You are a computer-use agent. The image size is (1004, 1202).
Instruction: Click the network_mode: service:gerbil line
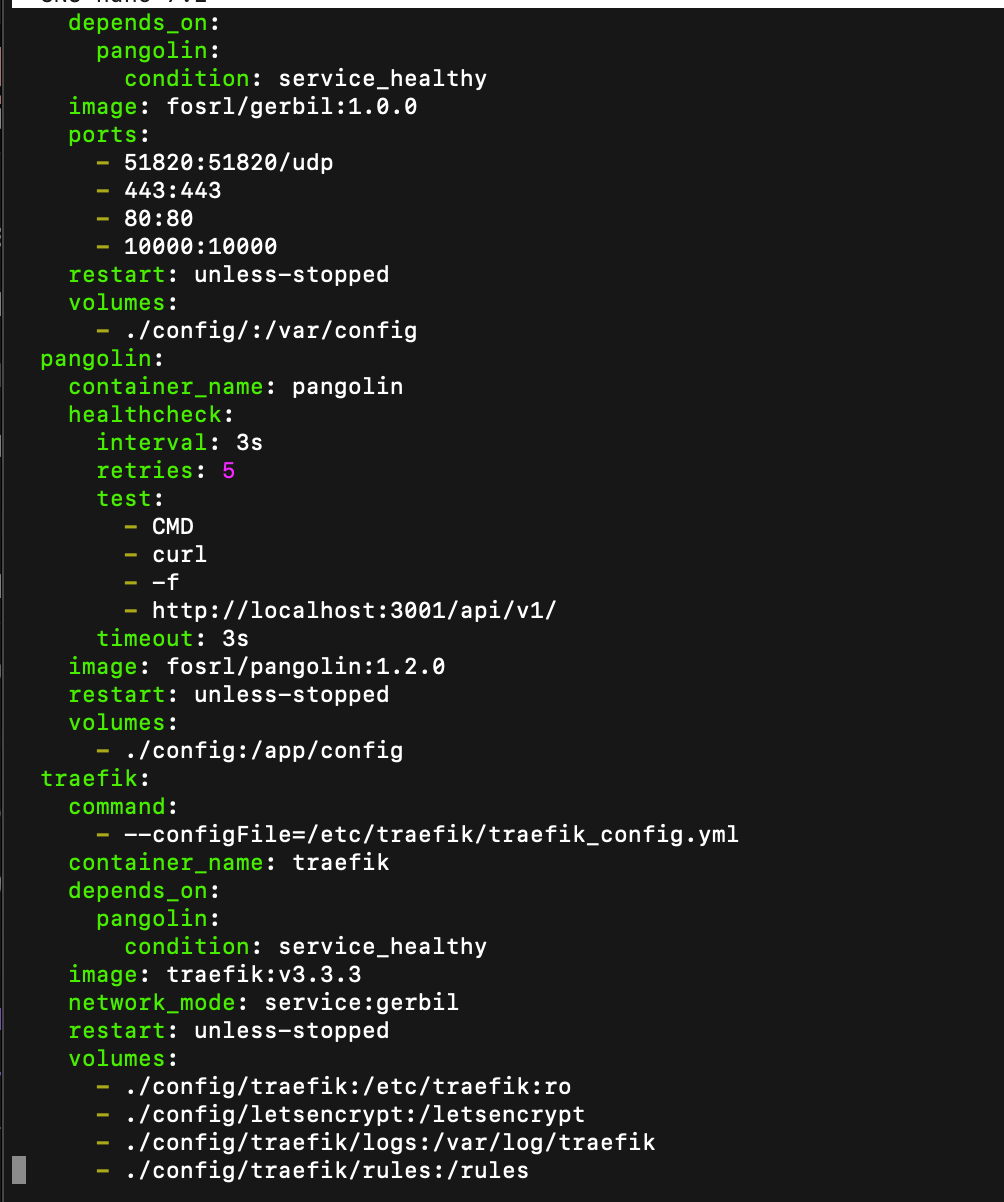pos(264,1002)
